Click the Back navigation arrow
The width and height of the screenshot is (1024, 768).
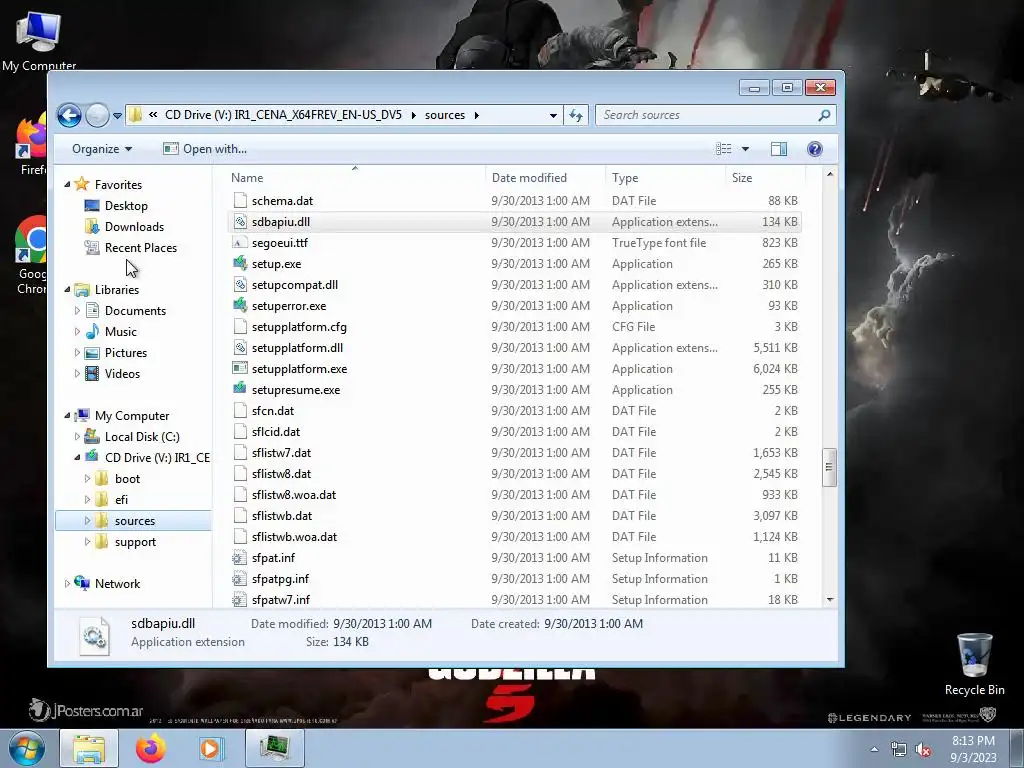(x=69, y=116)
